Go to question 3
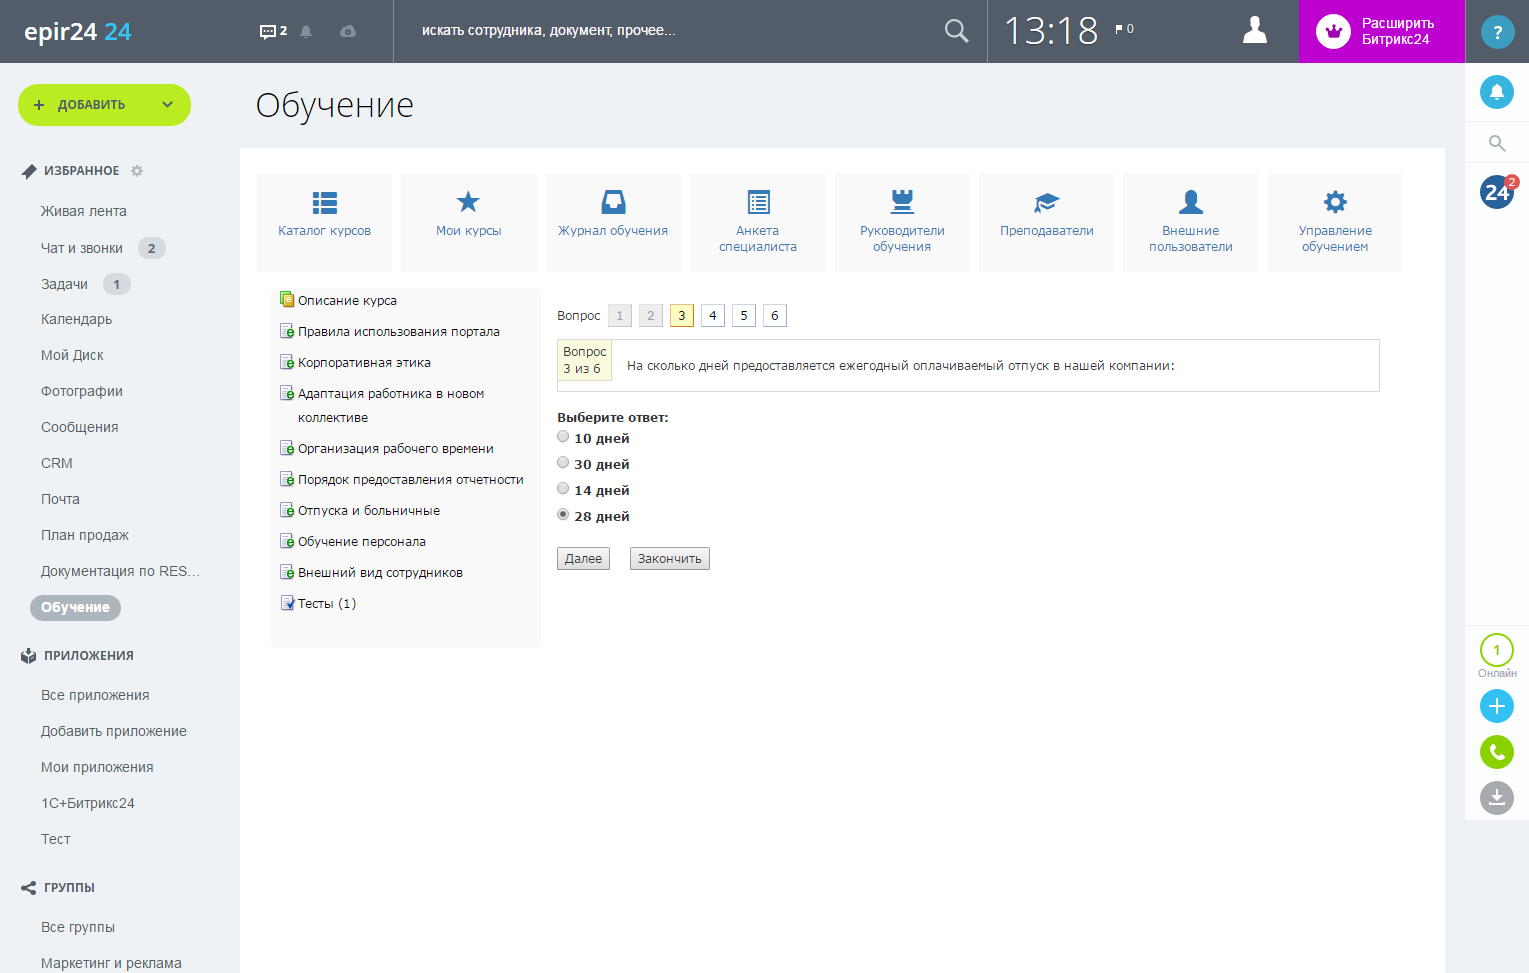This screenshot has height=973, width=1529. point(682,316)
